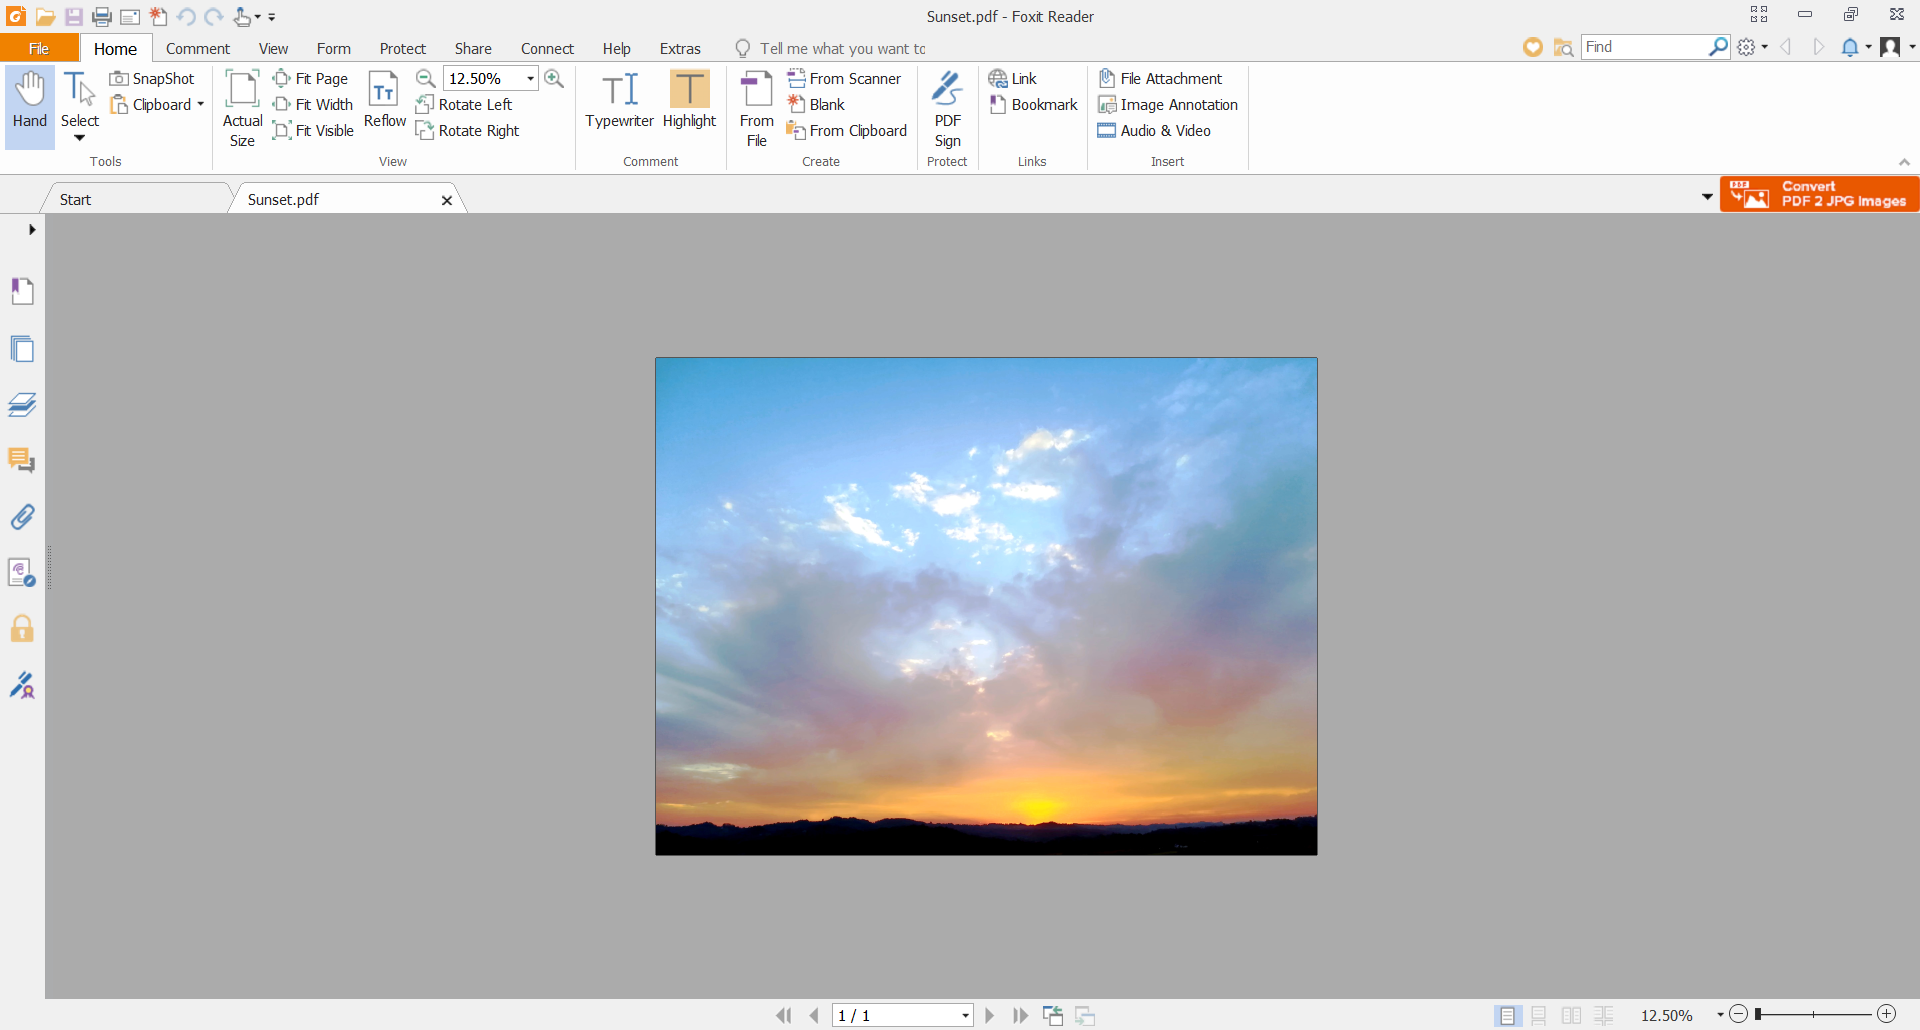Activate the Highlight tool
The height and width of the screenshot is (1030, 1920).
(689, 101)
